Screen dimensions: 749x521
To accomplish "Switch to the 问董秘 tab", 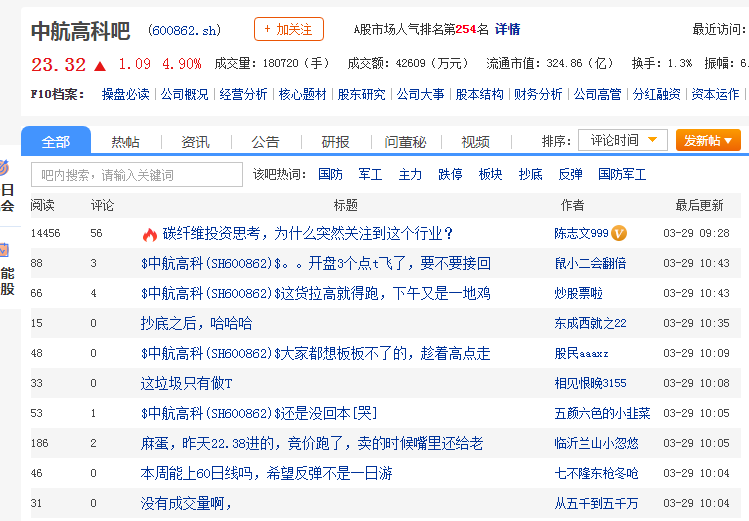I will coord(405,142).
